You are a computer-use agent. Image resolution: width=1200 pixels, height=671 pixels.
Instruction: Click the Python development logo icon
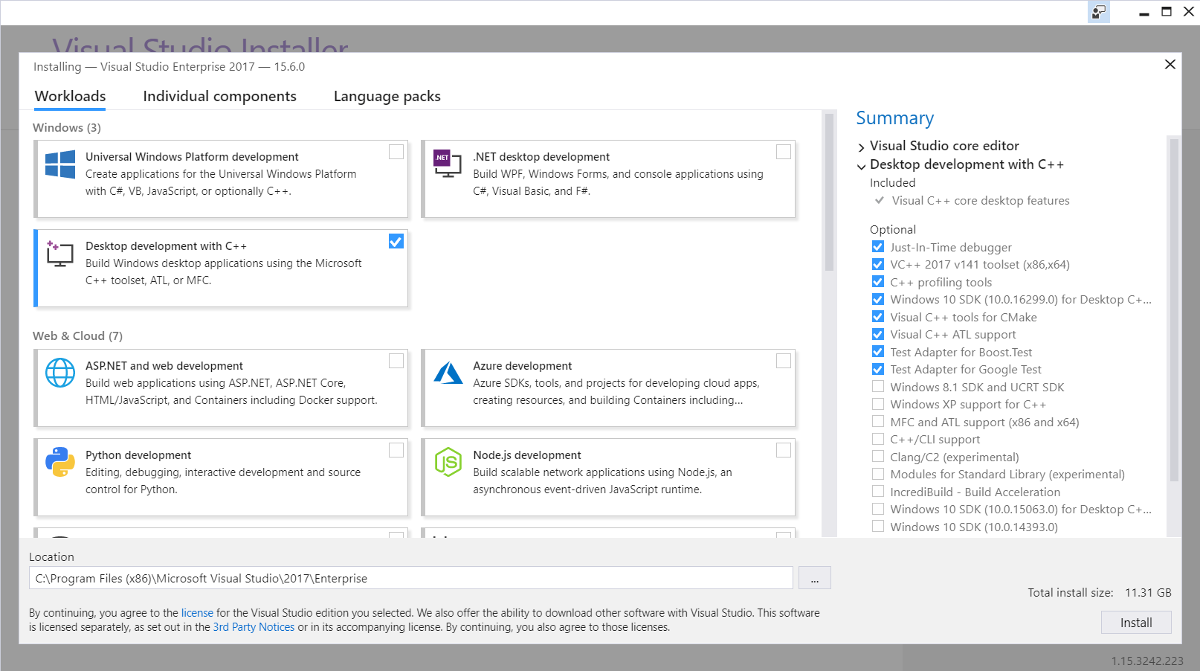coord(60,463)
